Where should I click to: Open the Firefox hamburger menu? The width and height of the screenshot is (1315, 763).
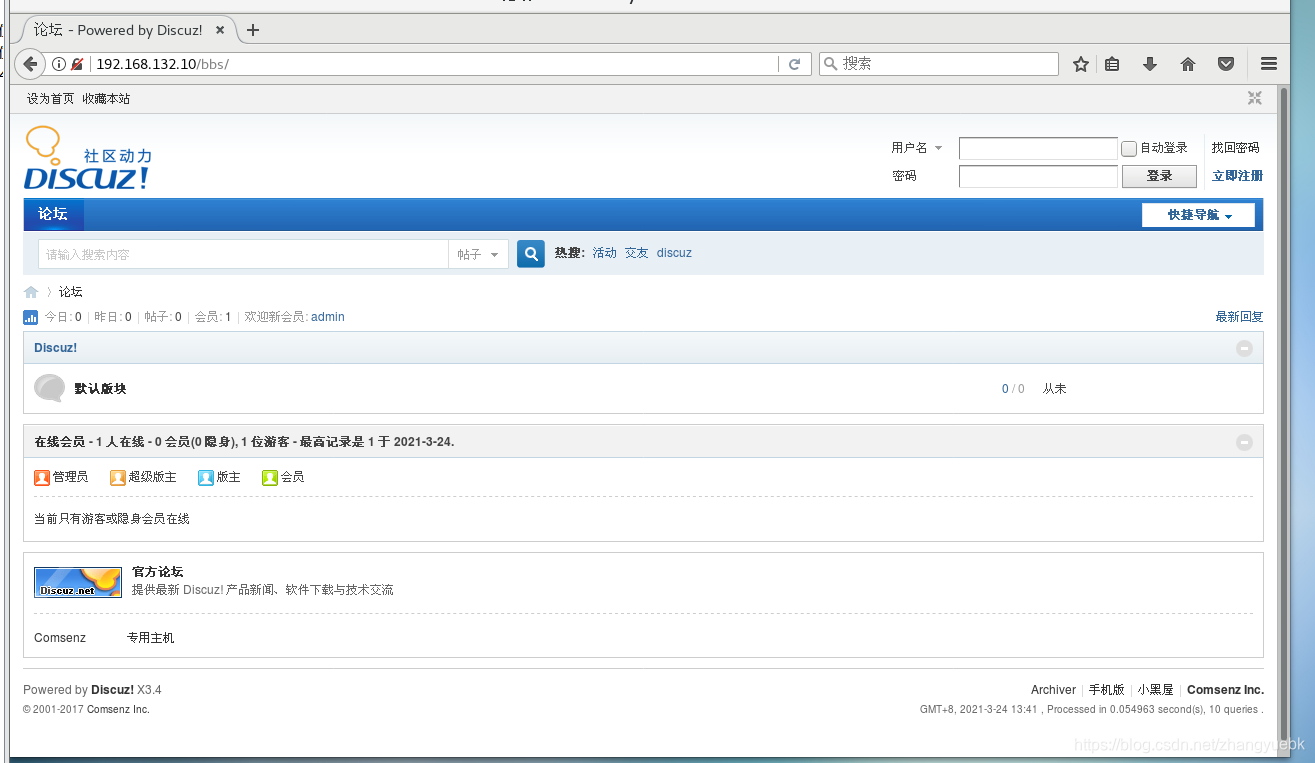1269,64
